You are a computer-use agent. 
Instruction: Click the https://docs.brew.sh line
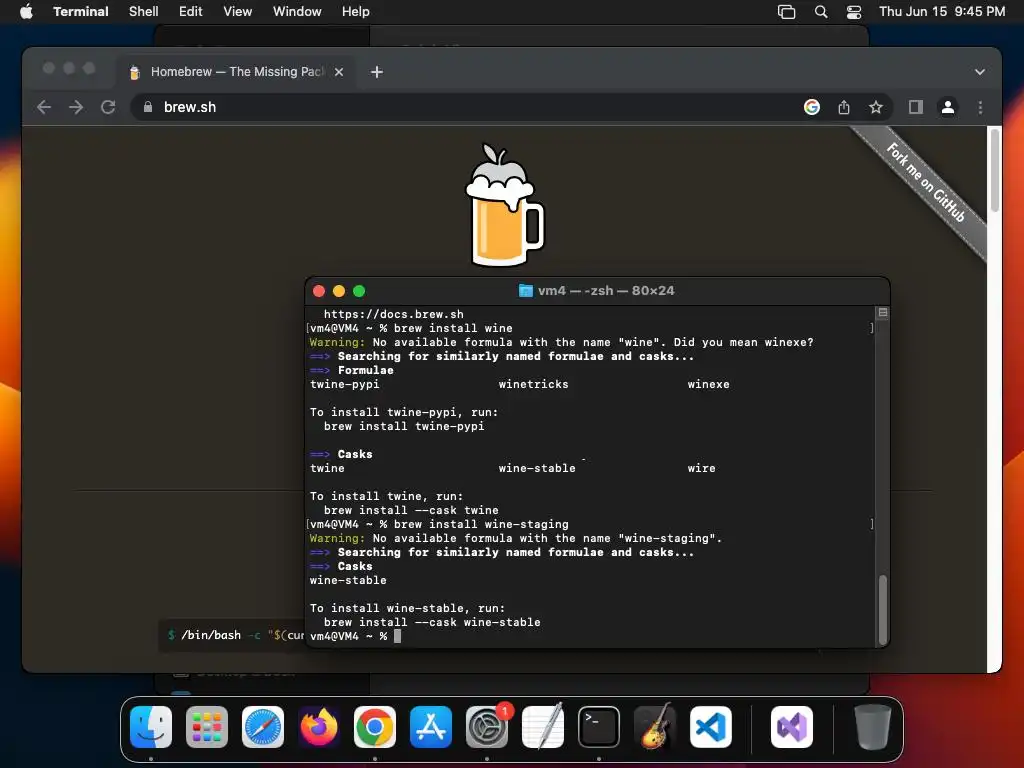tap(394, 314)
